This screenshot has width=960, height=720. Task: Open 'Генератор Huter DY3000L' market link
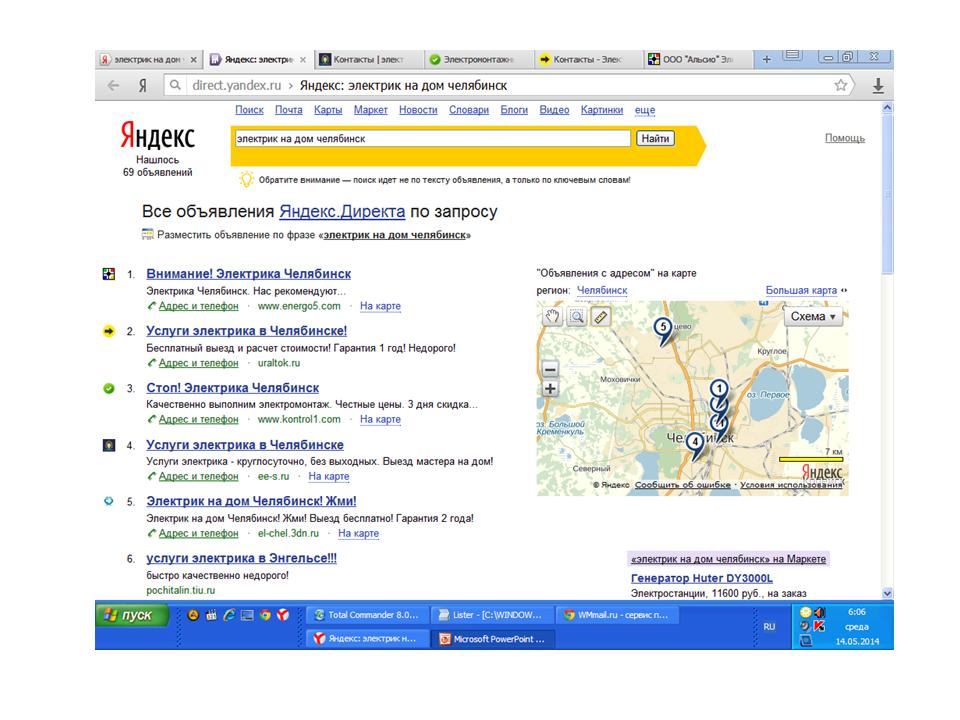point(702,579)
